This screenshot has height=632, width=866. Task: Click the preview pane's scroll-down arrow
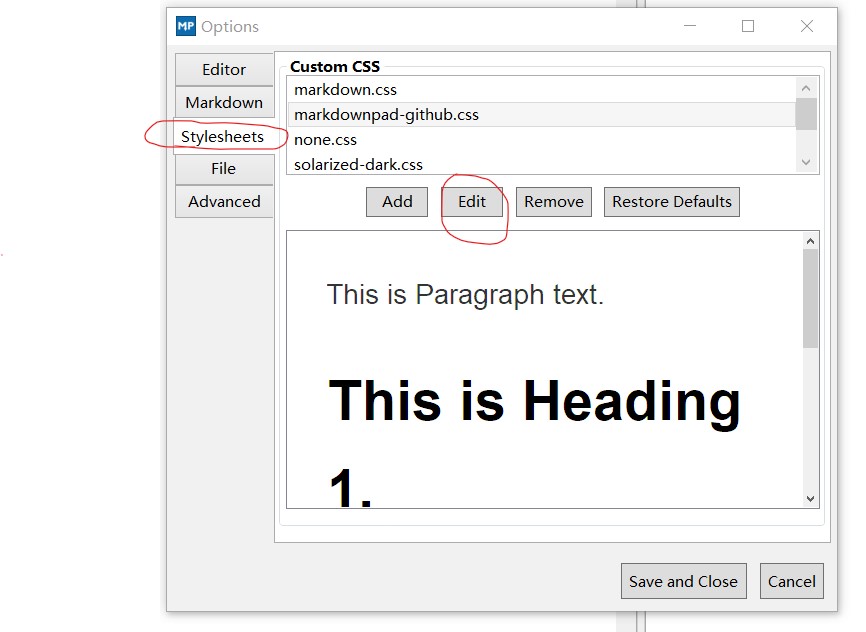pyautogui.click(x=810, y=497)
